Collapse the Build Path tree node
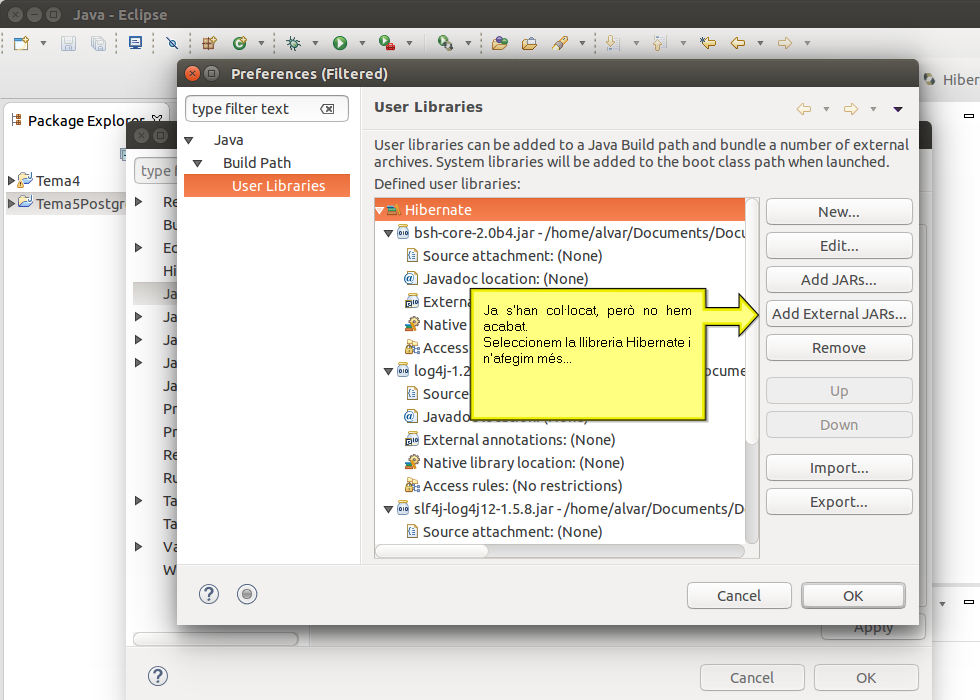The height and width of the screenshot is (700, 980). 198,163
